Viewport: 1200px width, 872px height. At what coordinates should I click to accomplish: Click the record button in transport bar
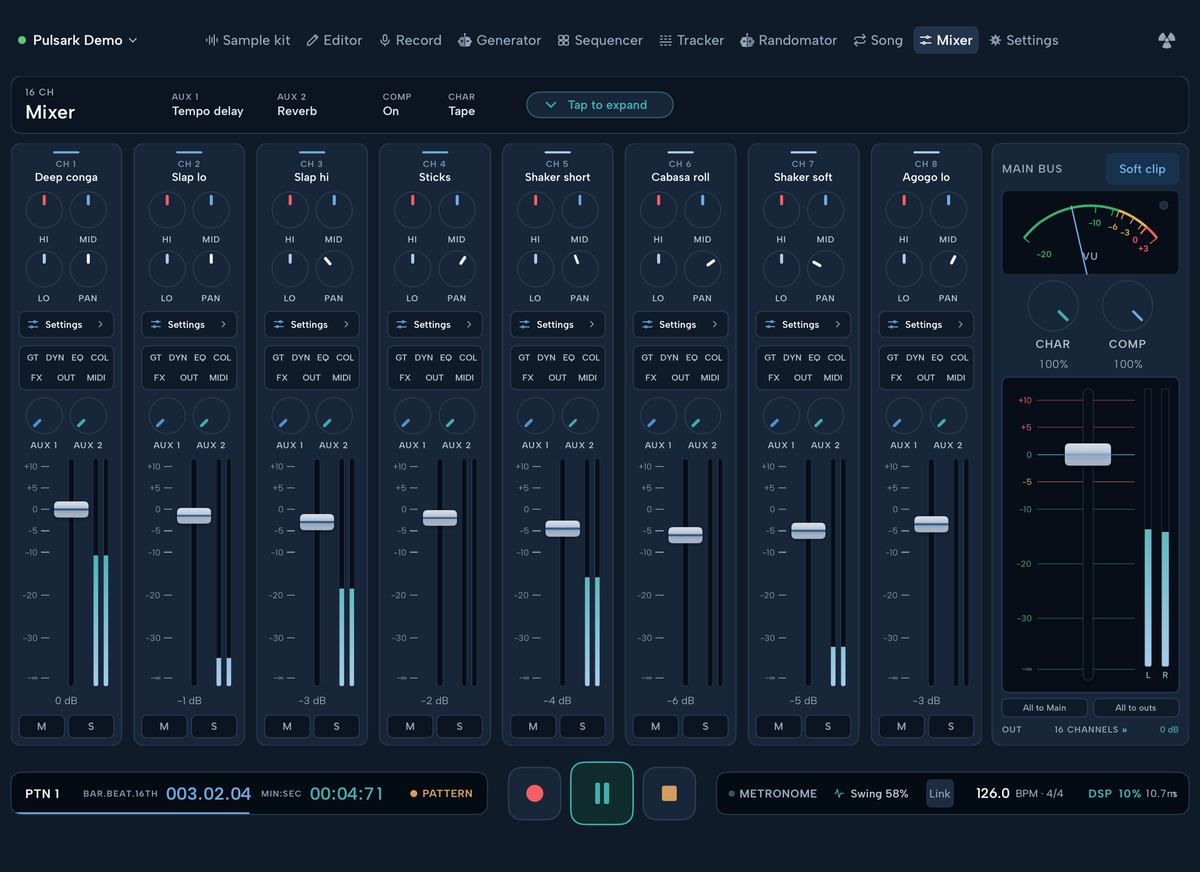click(x=535, y=793)
